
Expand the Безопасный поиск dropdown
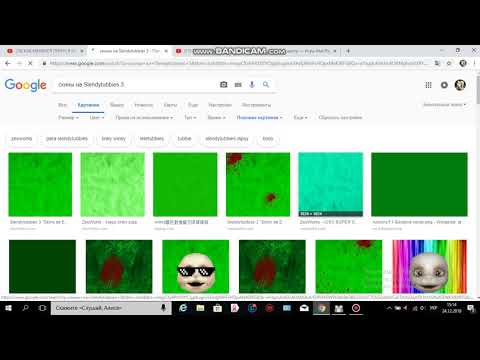(444, 105)
